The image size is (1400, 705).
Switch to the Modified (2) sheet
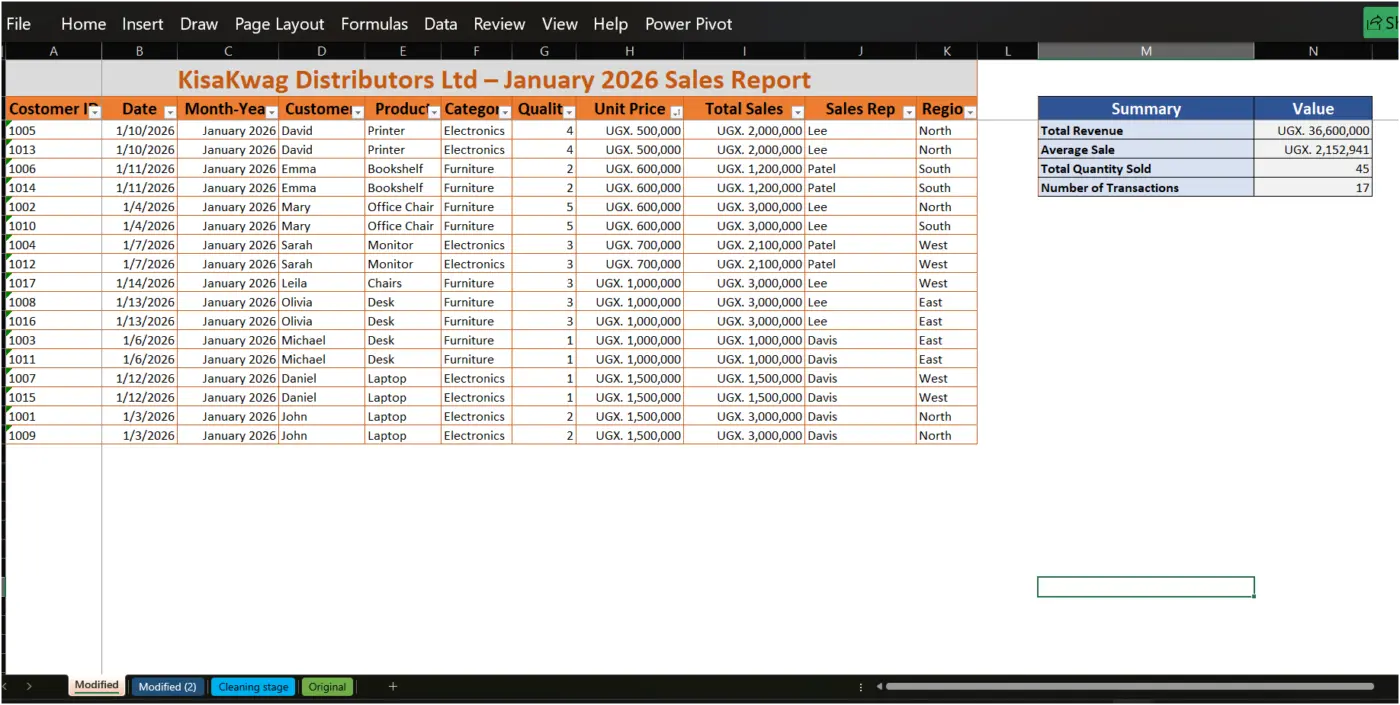click(167, 687)
